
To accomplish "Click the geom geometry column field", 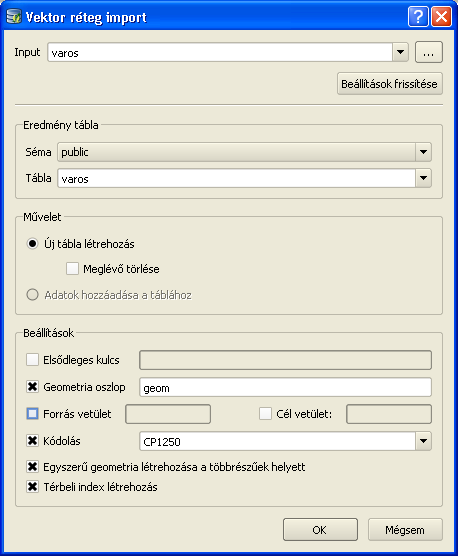I will point(285,387).
